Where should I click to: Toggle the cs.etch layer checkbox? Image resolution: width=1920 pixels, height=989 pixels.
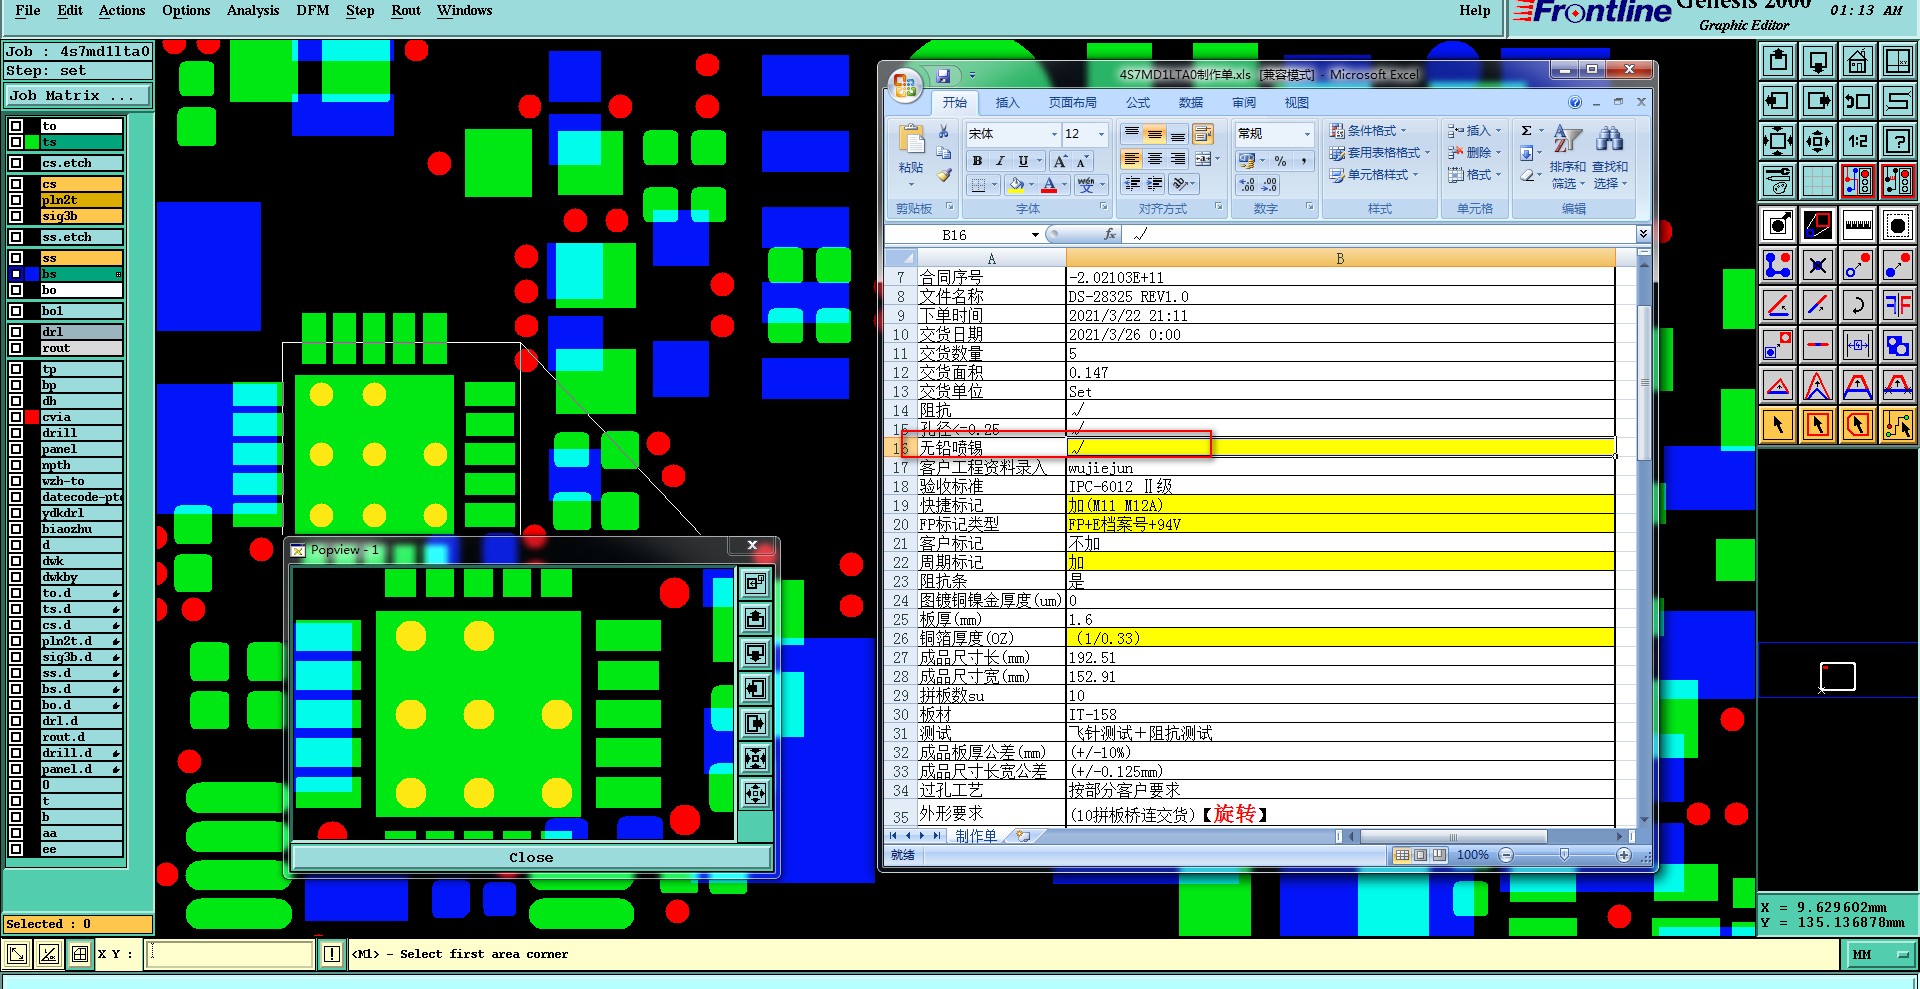click(x=16, y=163)
